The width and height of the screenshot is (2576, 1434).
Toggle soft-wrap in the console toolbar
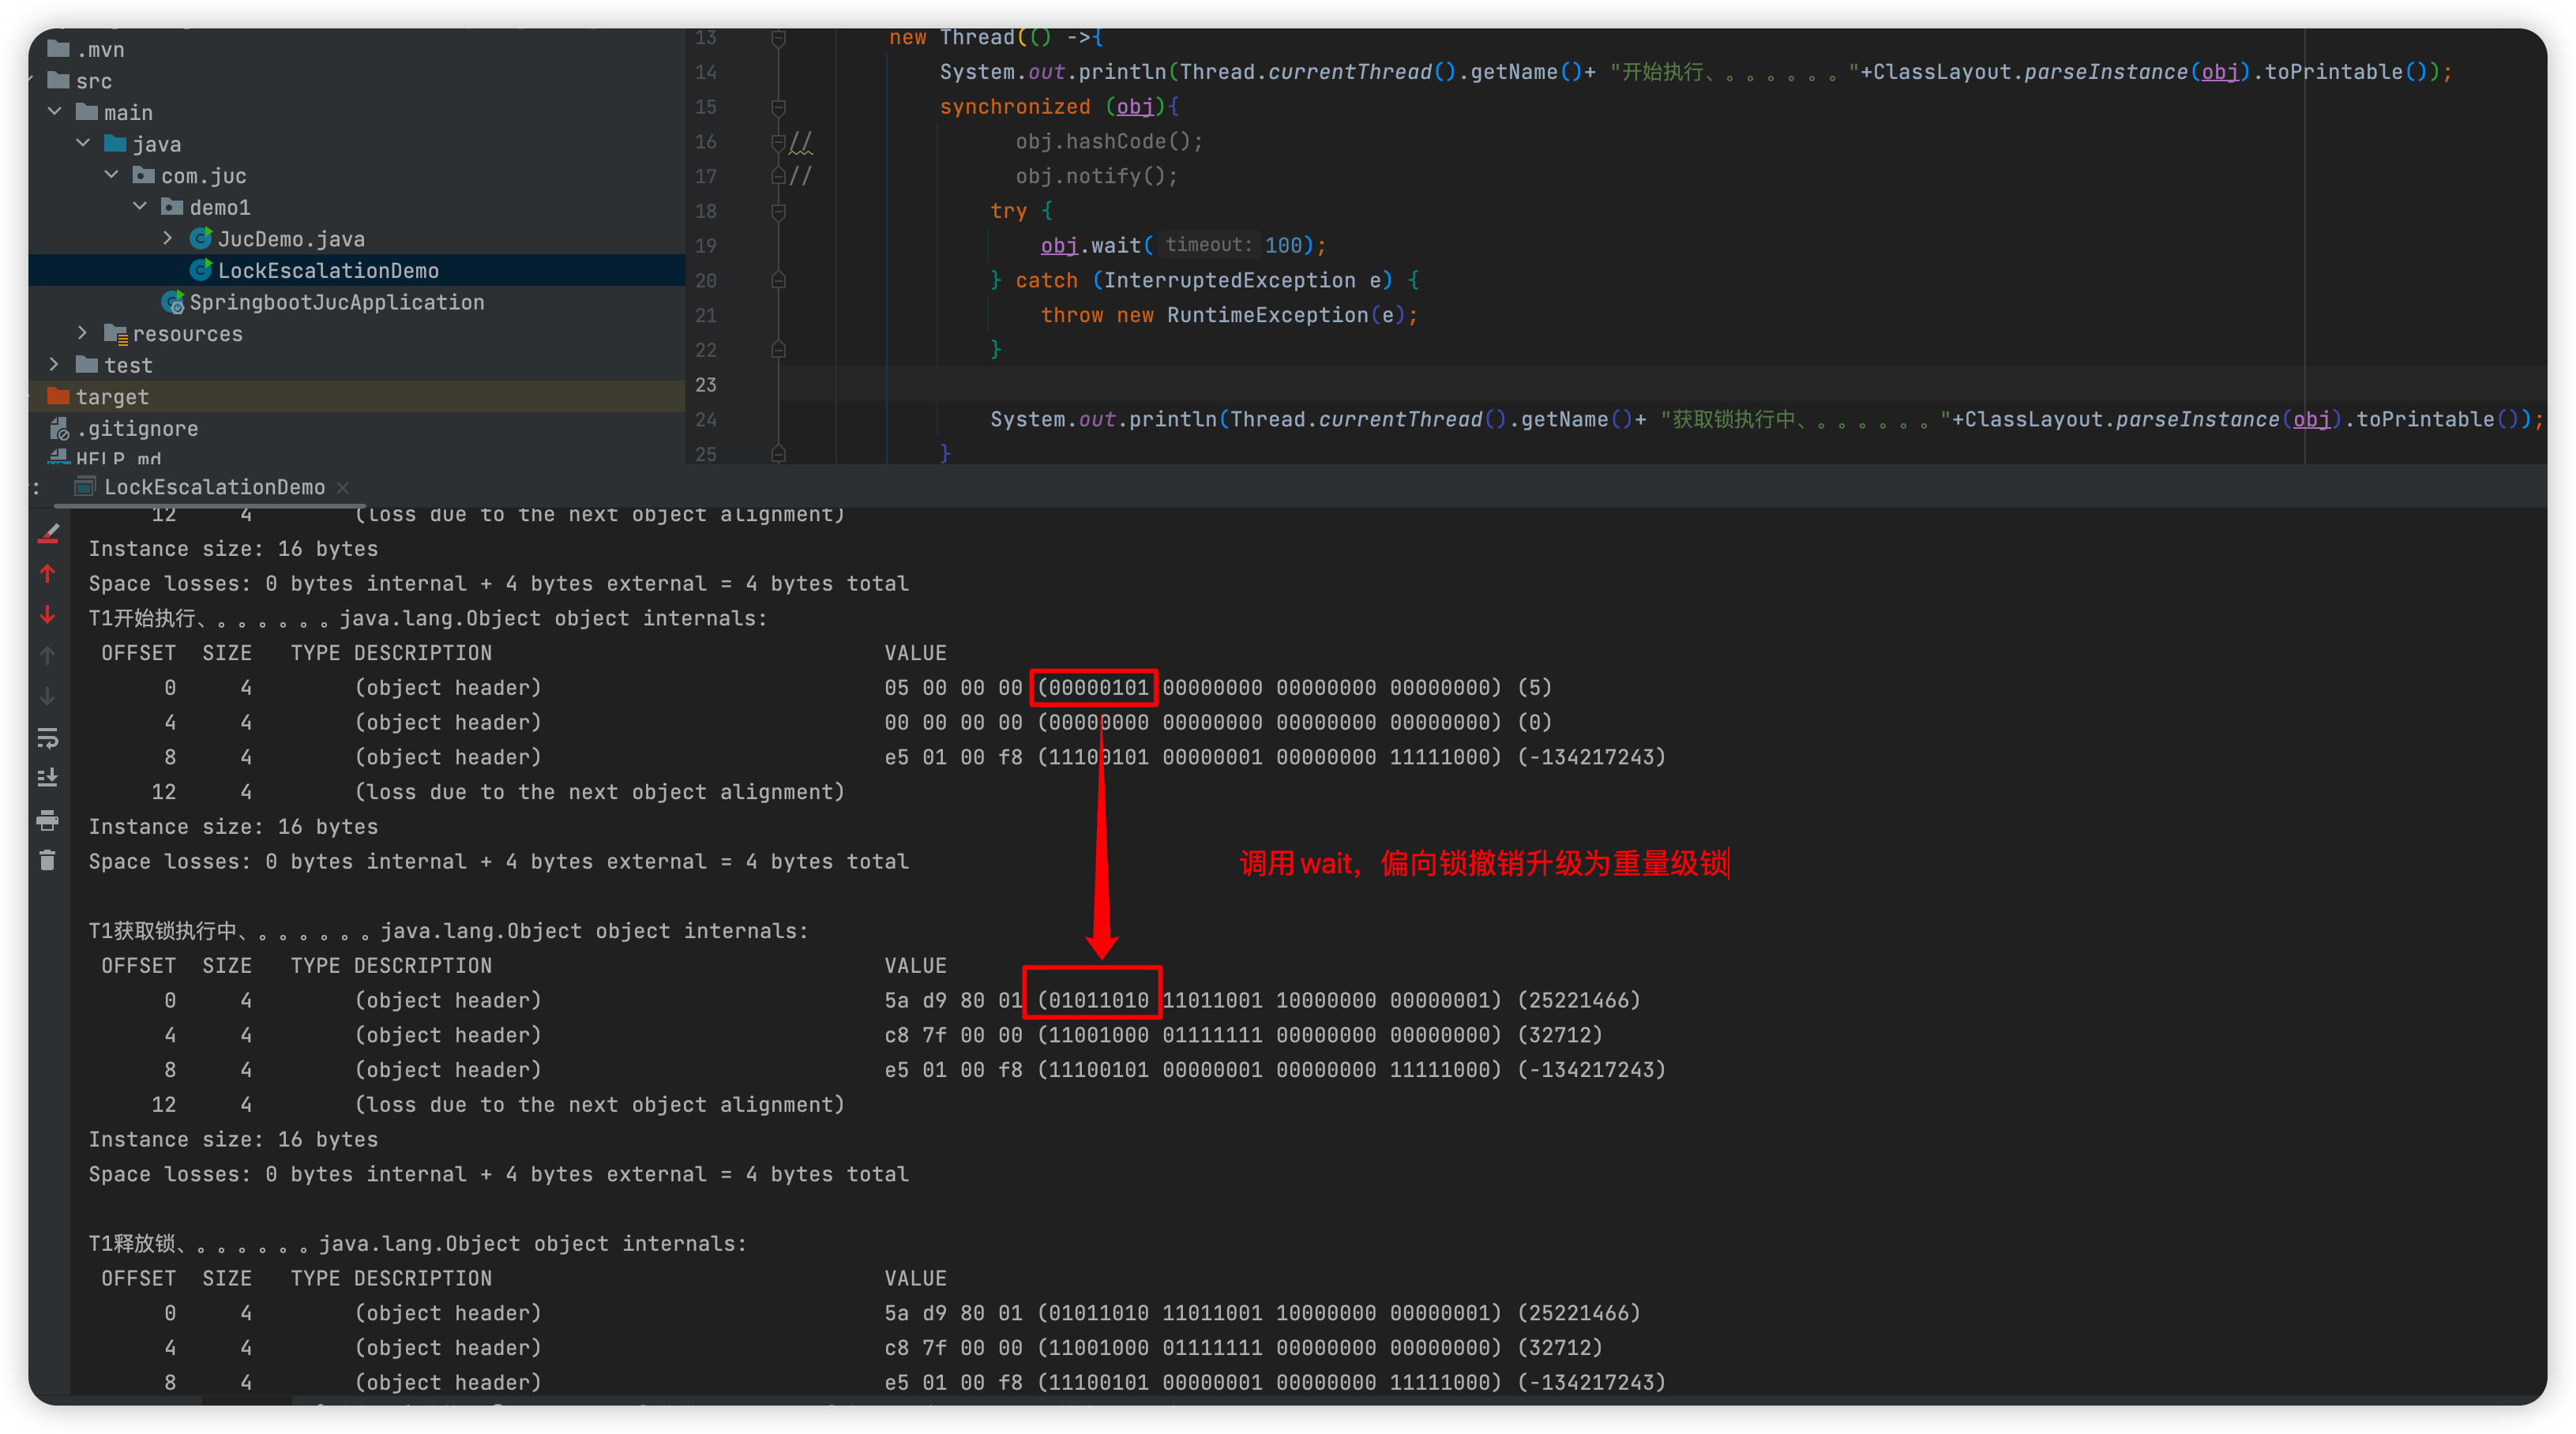[48, 738]
